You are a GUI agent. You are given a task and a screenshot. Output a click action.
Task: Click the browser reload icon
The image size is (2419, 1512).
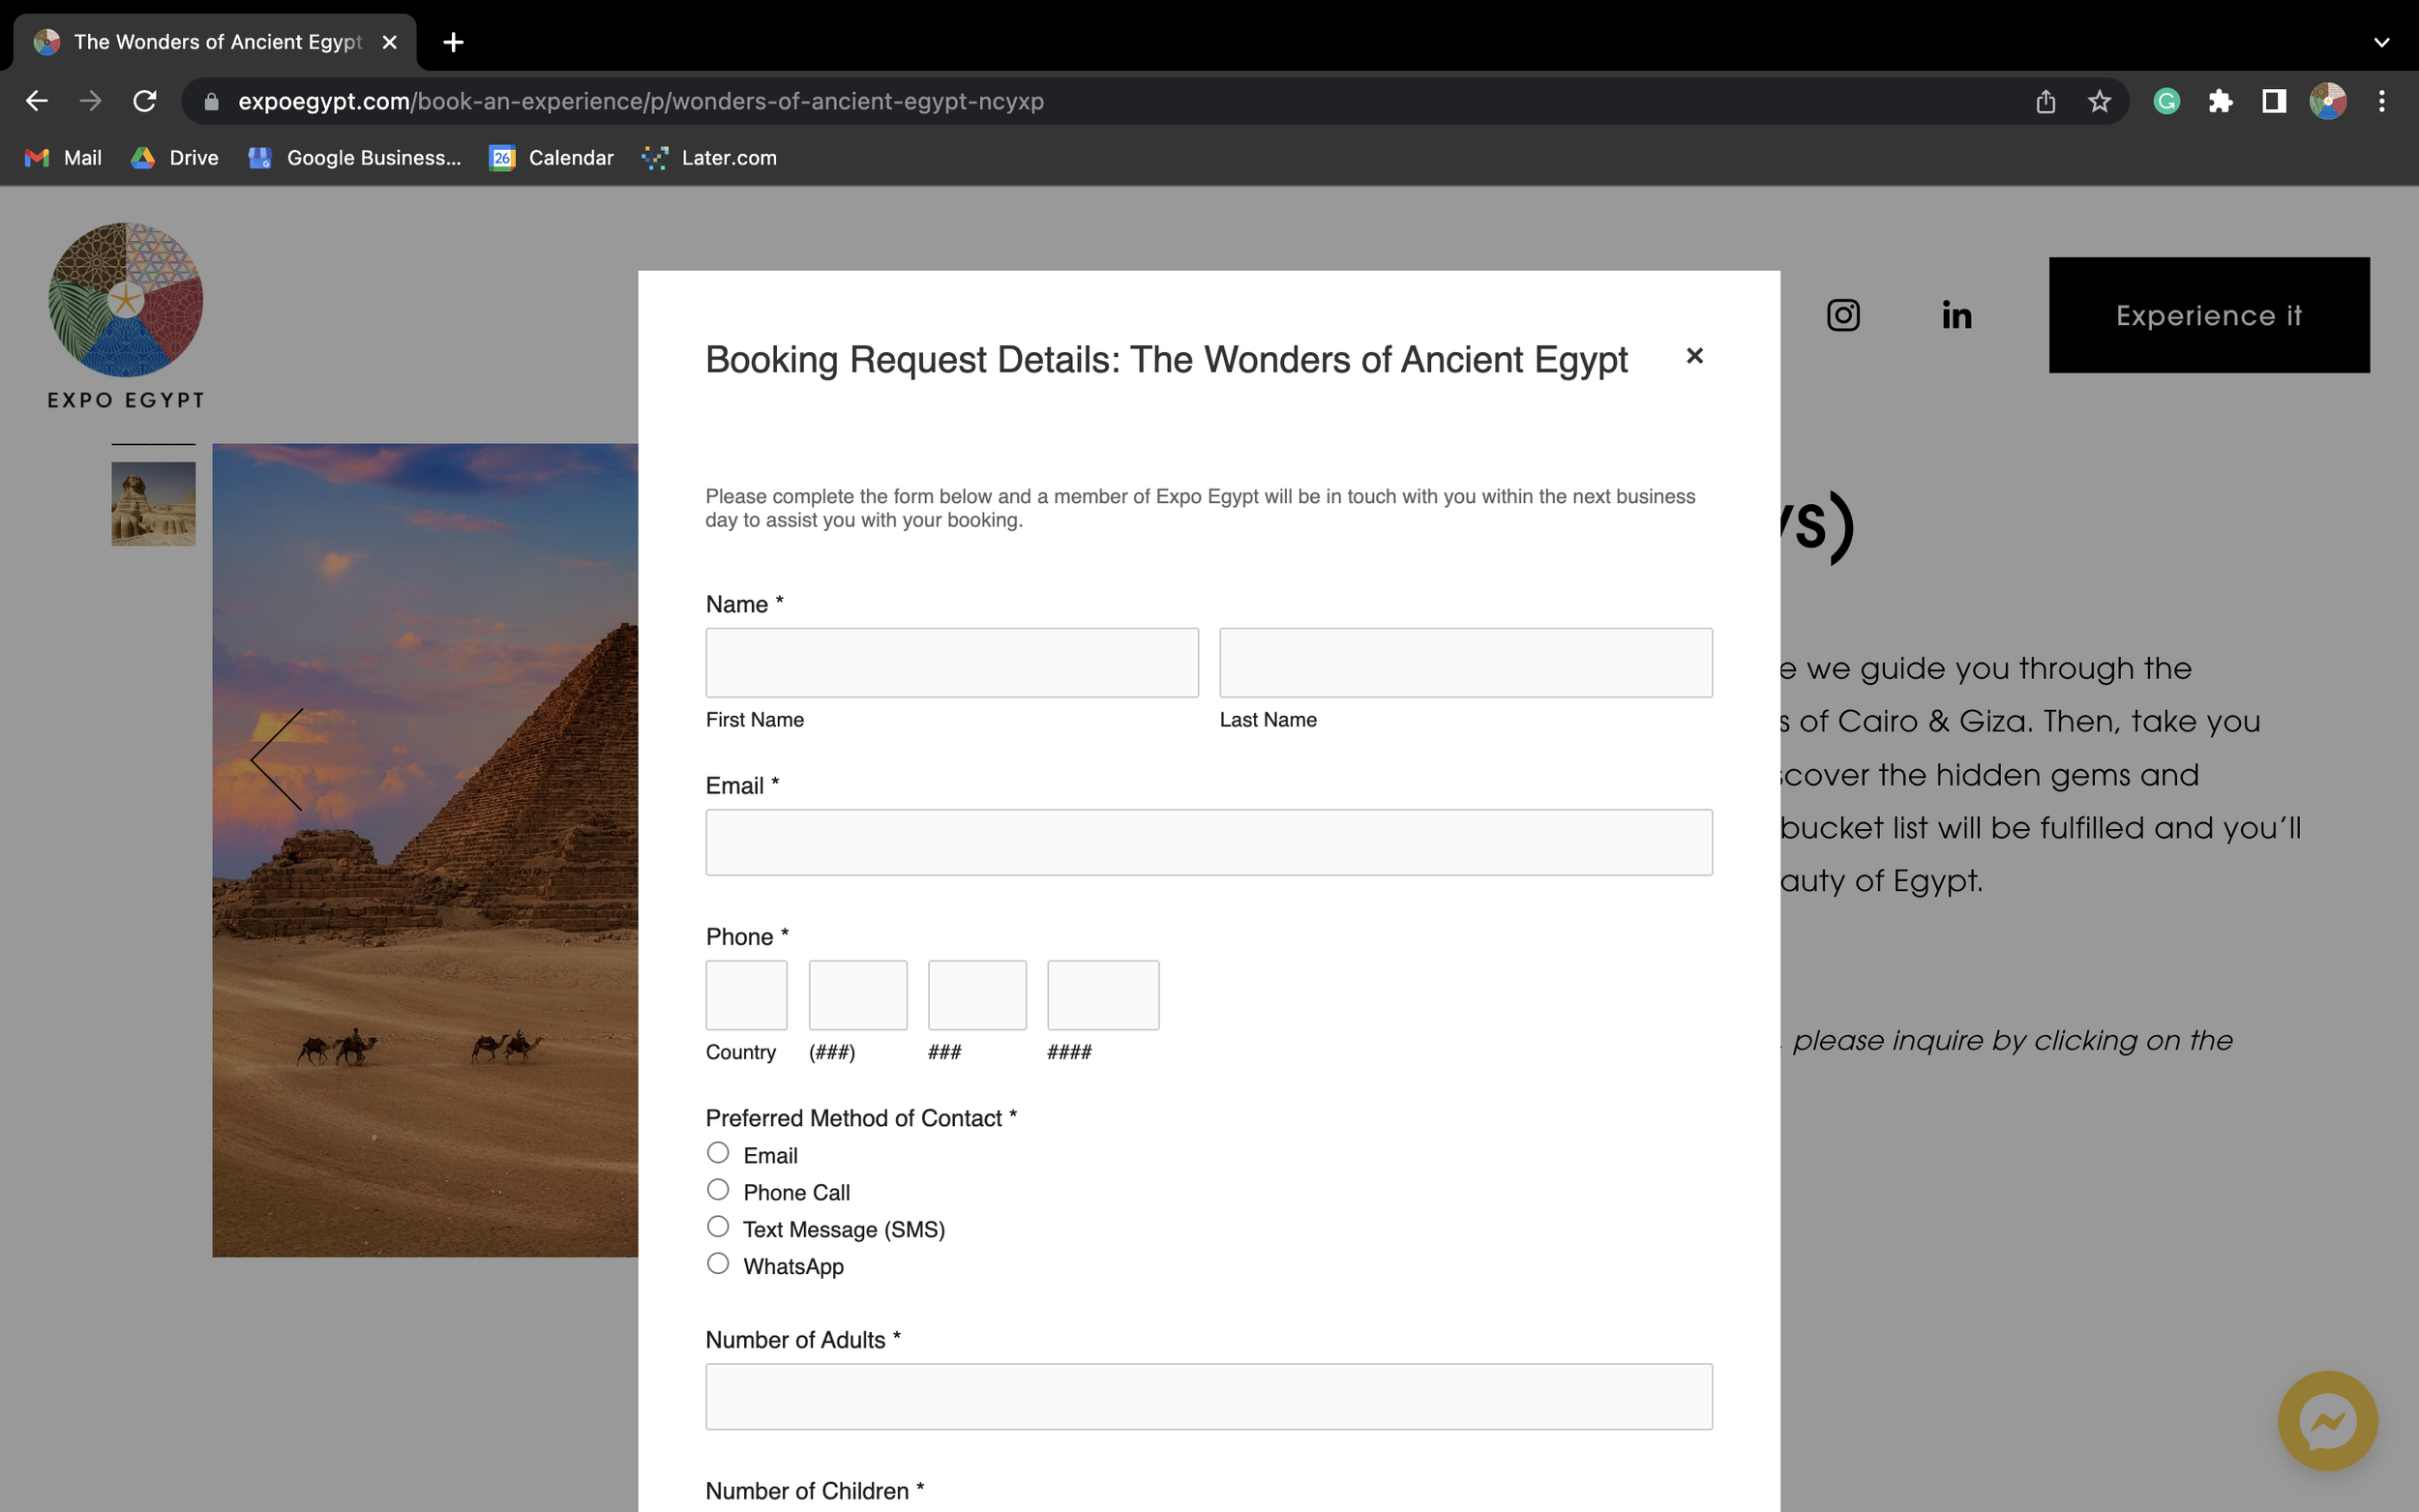click(x=145, y=101)
